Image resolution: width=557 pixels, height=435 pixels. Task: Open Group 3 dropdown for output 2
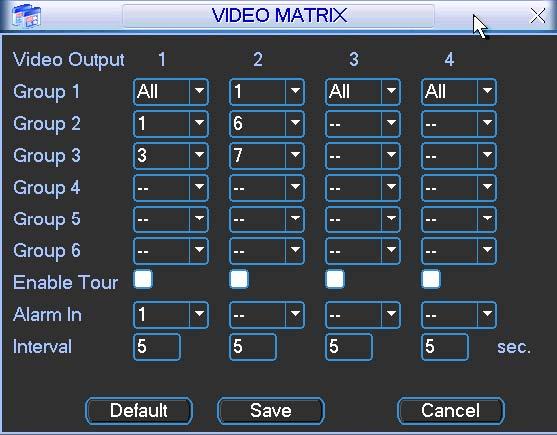pyautogui.click(x=267, y=156)
